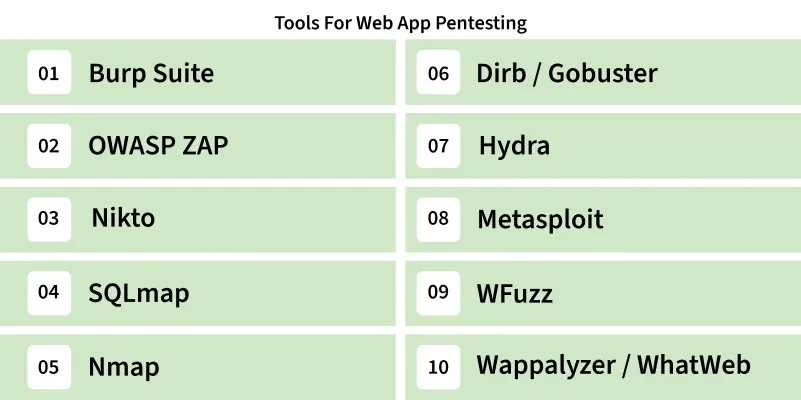Select the 04 number badge

49,292
